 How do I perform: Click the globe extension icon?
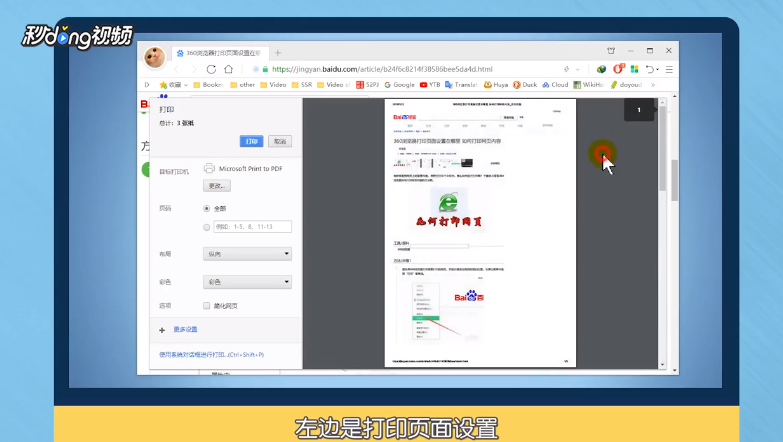point(601,69)
